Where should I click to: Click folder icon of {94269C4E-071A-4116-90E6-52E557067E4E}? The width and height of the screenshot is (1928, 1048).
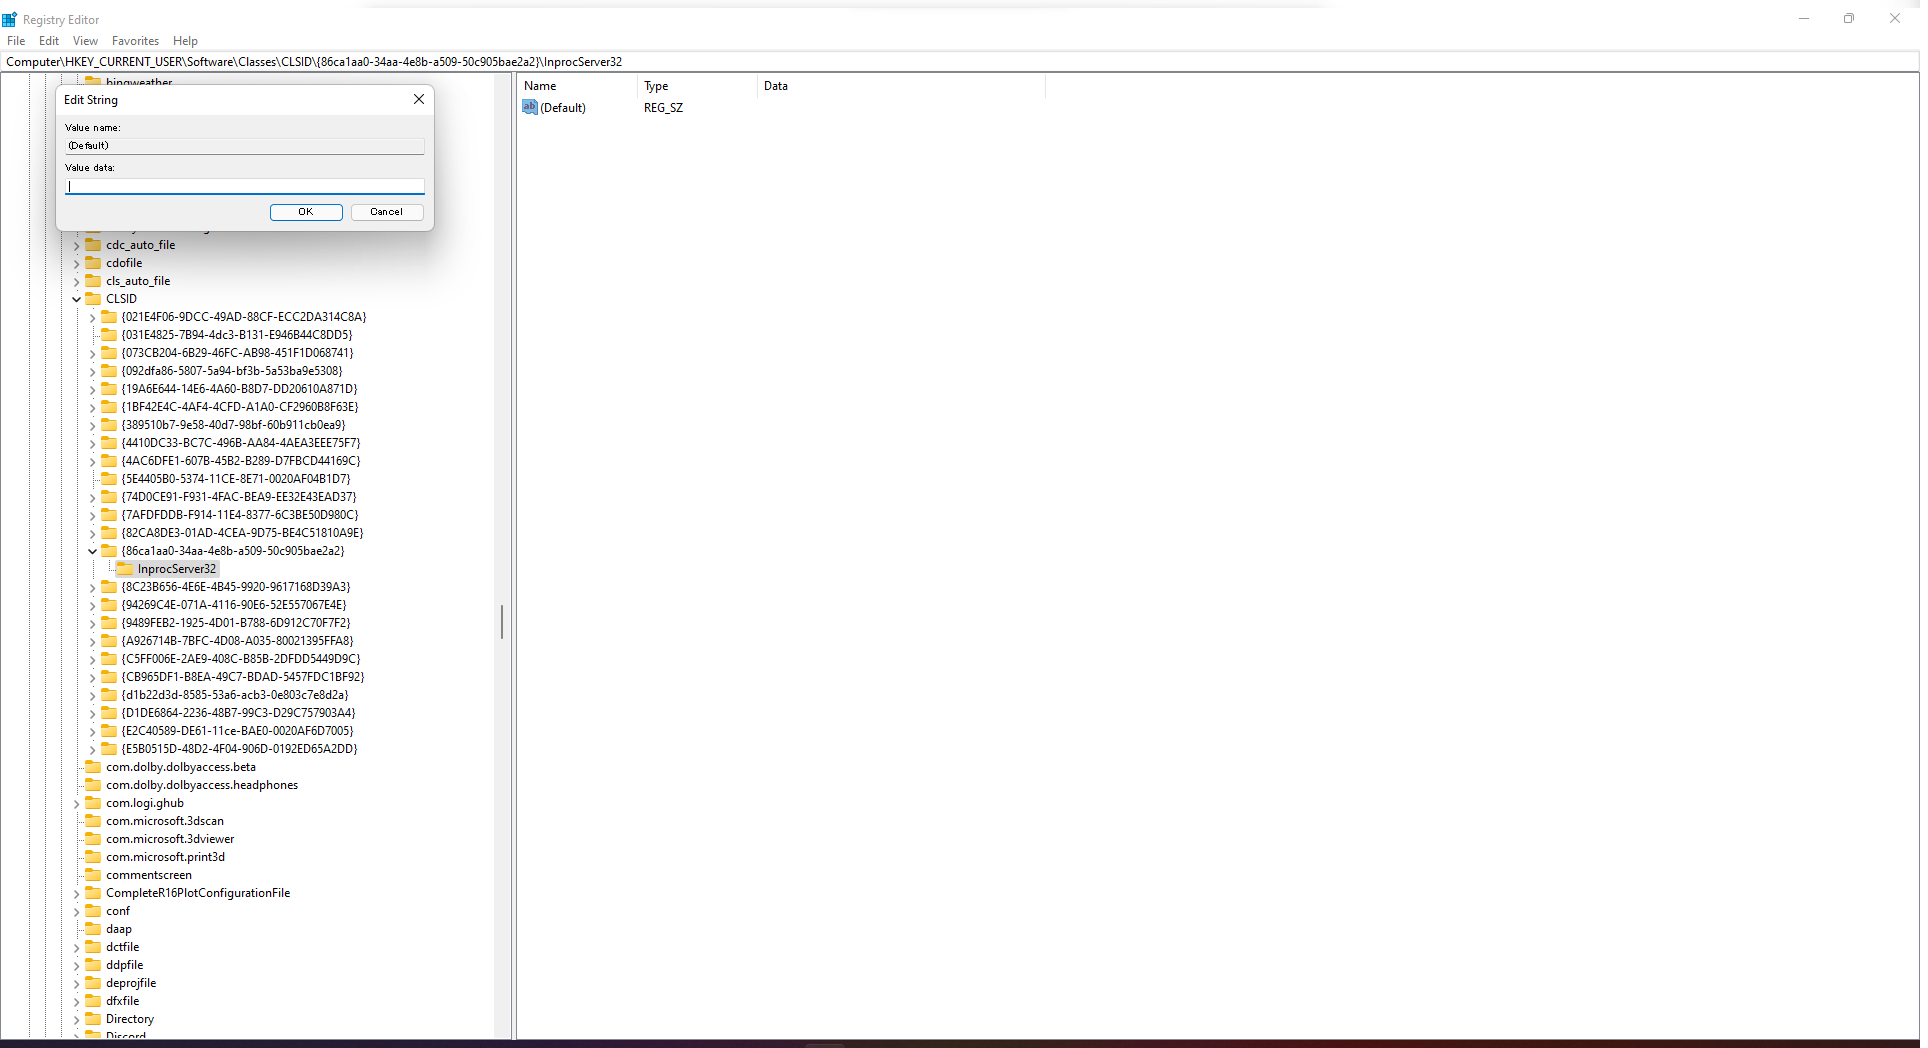click(x=109, y=604)
